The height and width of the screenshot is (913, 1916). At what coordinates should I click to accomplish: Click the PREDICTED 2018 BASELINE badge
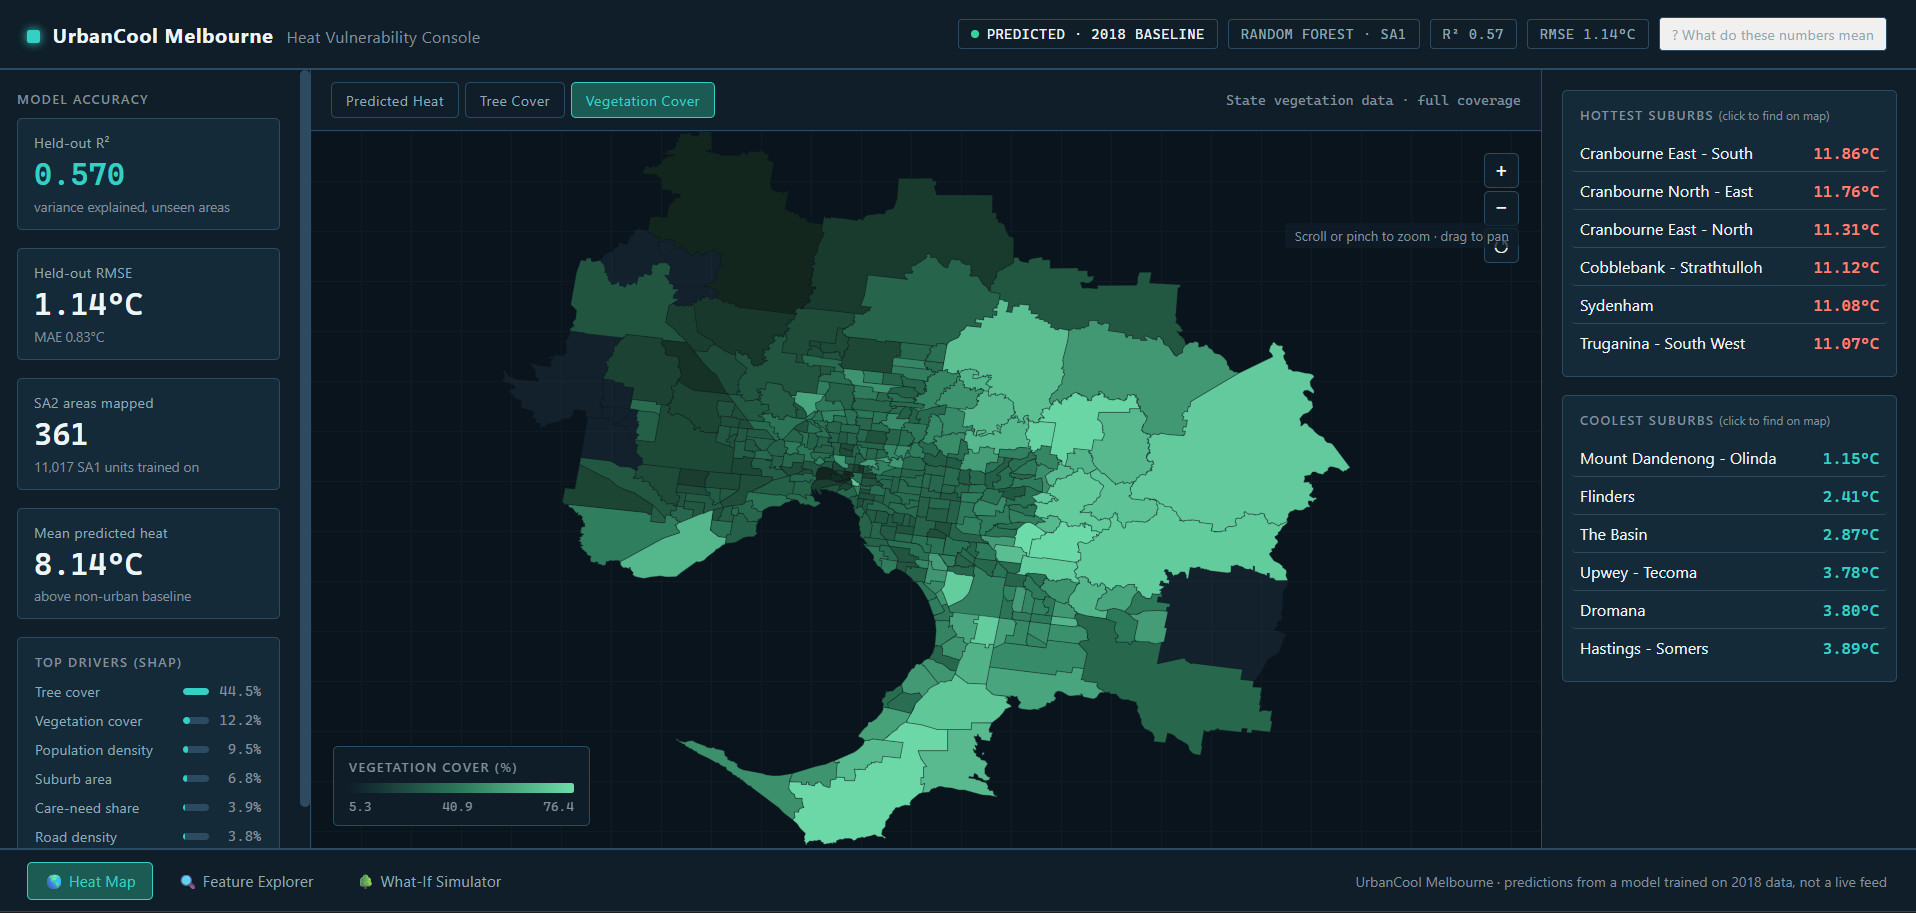point(1088,34)
